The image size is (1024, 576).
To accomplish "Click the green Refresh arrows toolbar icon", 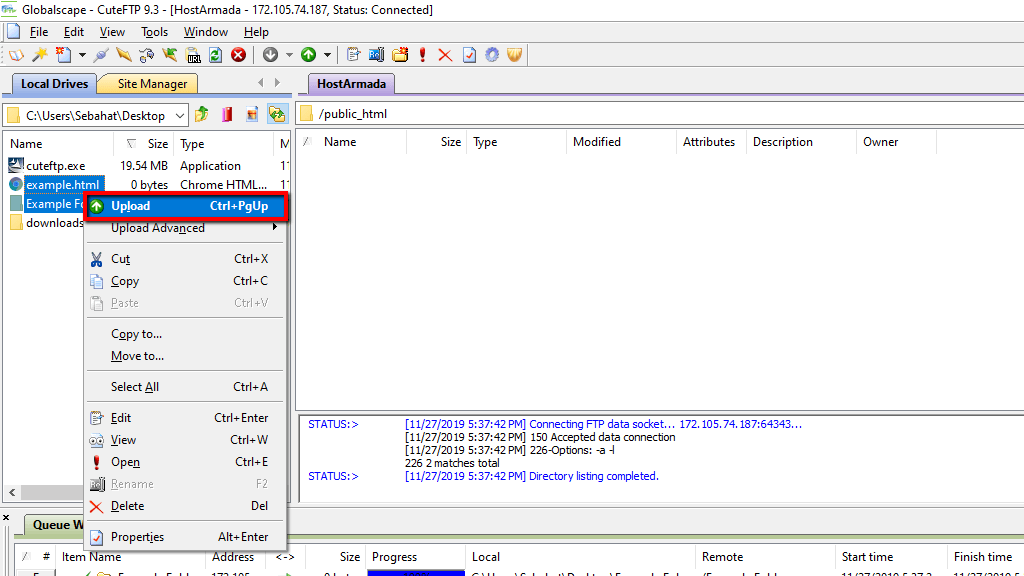I will [x=216, y=55].
